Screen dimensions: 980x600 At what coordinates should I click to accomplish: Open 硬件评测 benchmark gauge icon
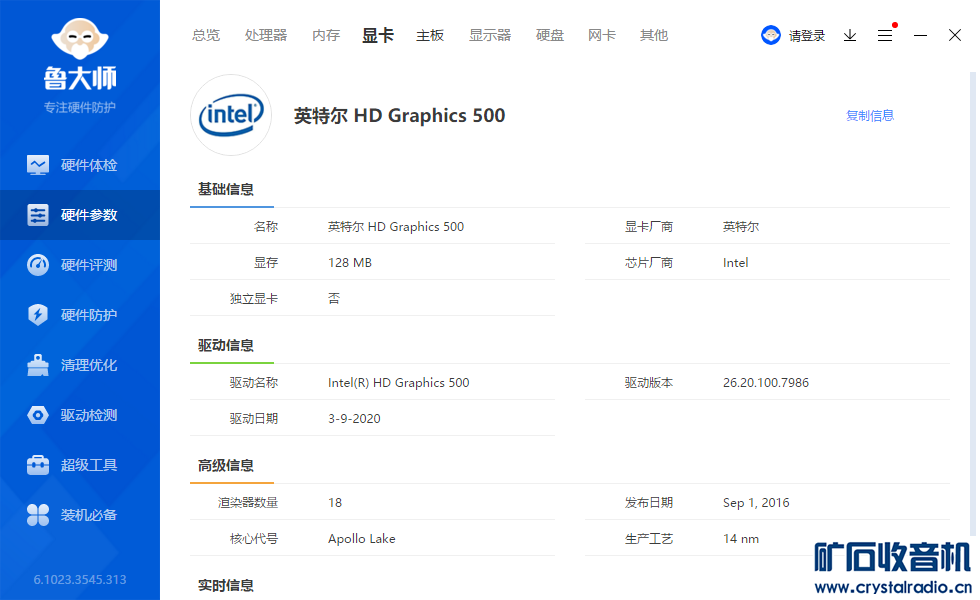click(38, 265)
